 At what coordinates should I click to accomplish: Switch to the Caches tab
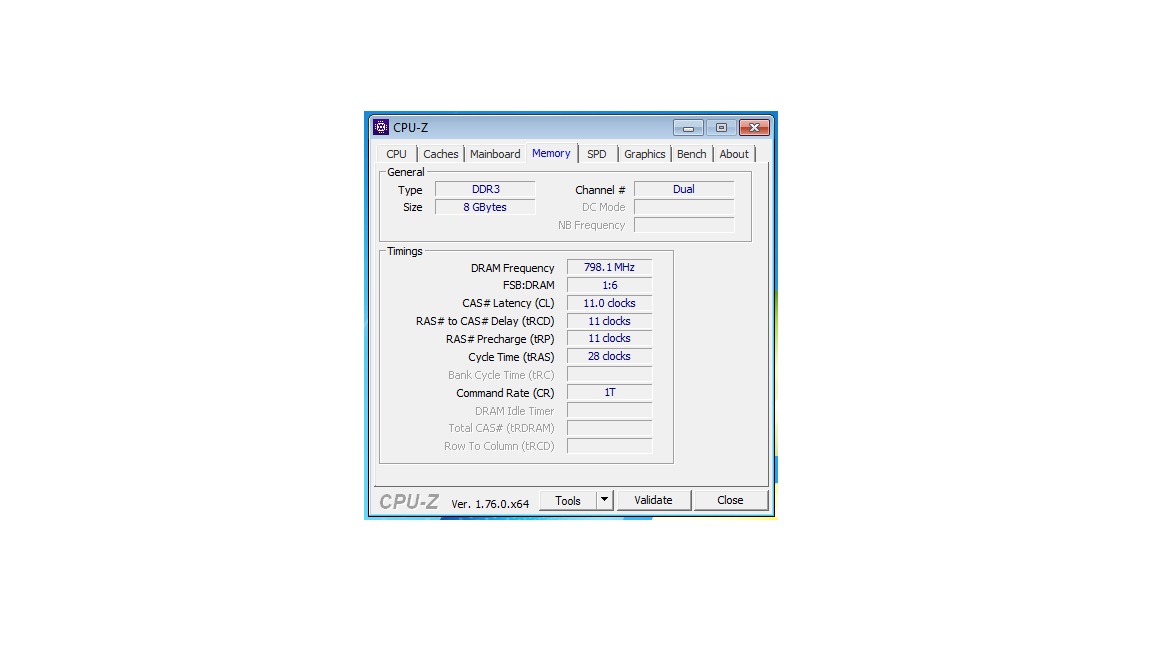(x=441, y=154)
